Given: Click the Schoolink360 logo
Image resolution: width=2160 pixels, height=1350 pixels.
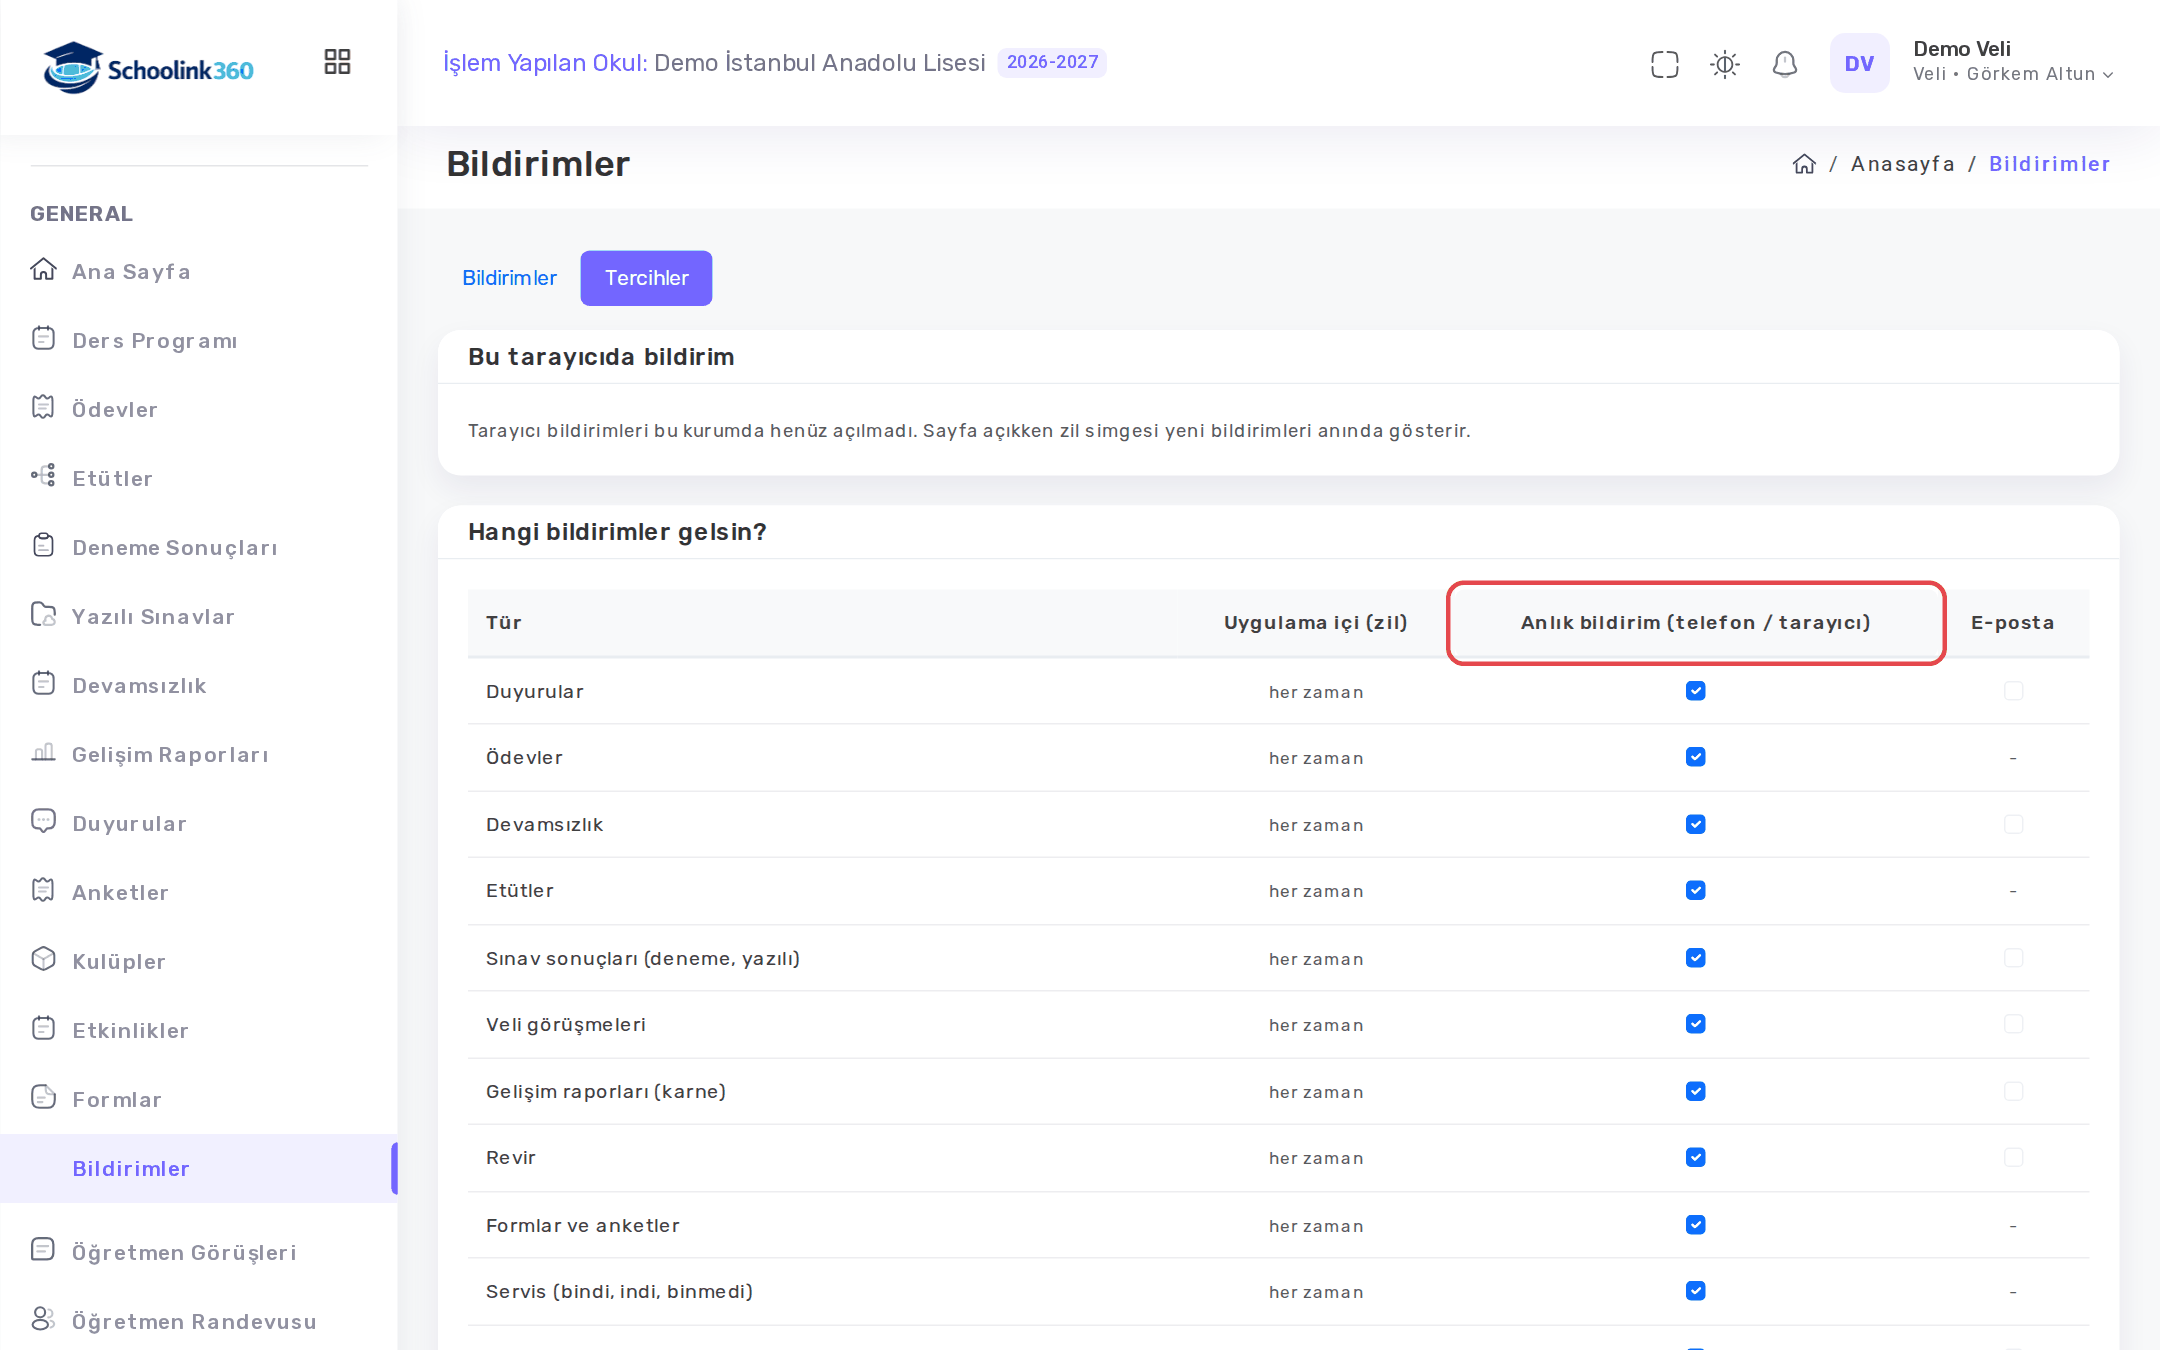Looking at the screenshot, I should coord(148,68).
